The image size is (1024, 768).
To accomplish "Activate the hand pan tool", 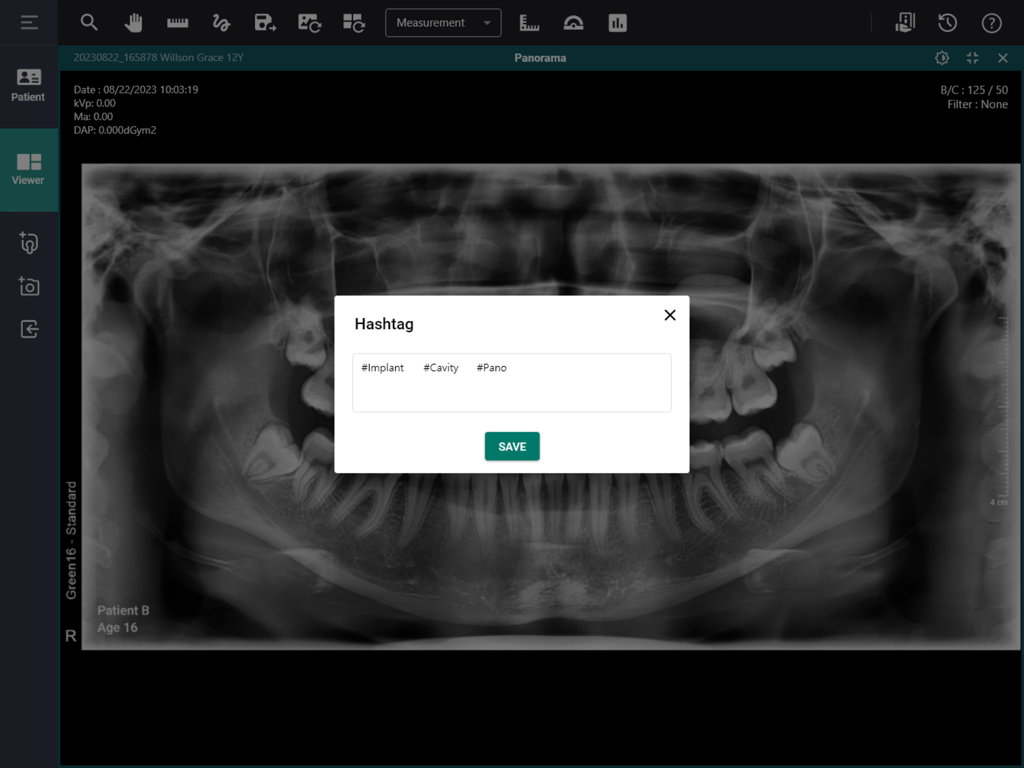I will point(133,22).
